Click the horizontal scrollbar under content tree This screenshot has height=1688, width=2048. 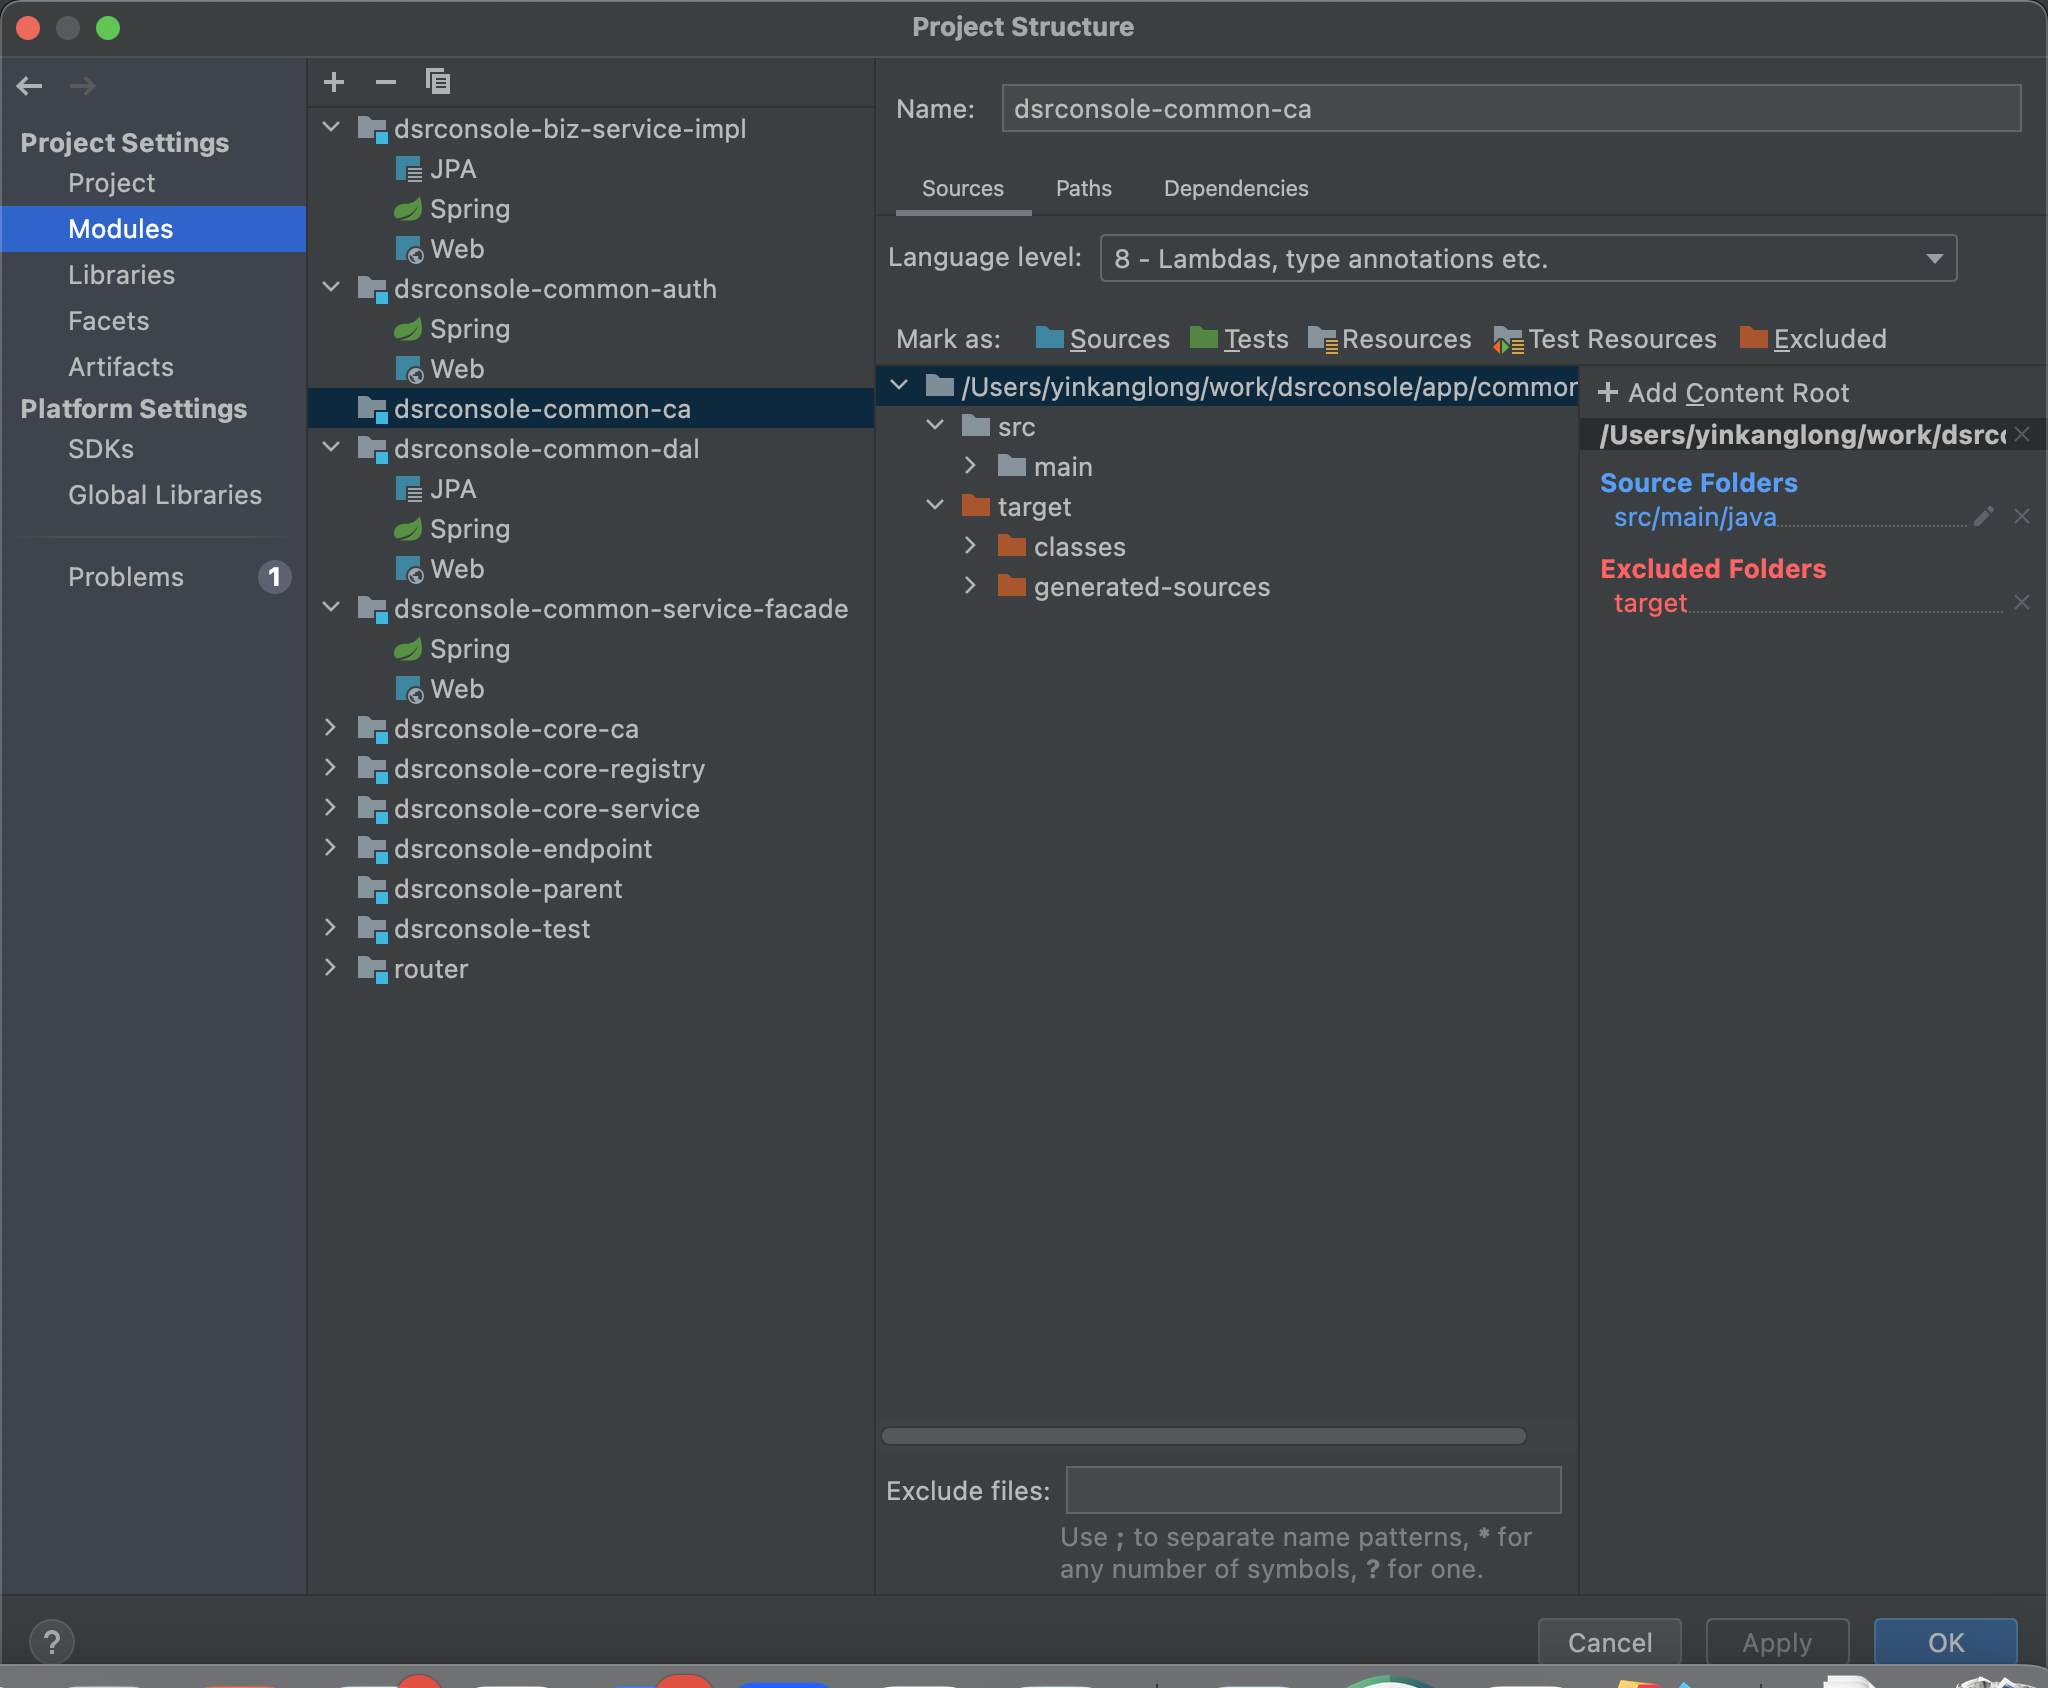1203,1436
